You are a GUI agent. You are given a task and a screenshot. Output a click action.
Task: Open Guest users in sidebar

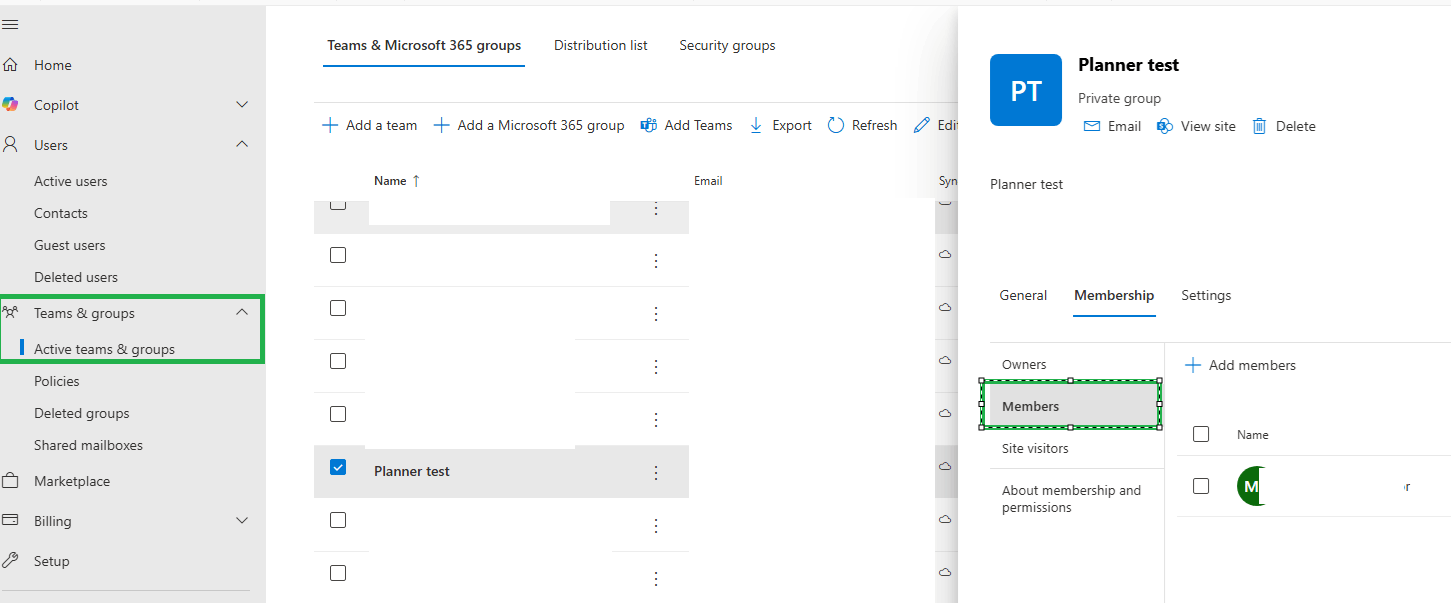(x=69, y=245)
